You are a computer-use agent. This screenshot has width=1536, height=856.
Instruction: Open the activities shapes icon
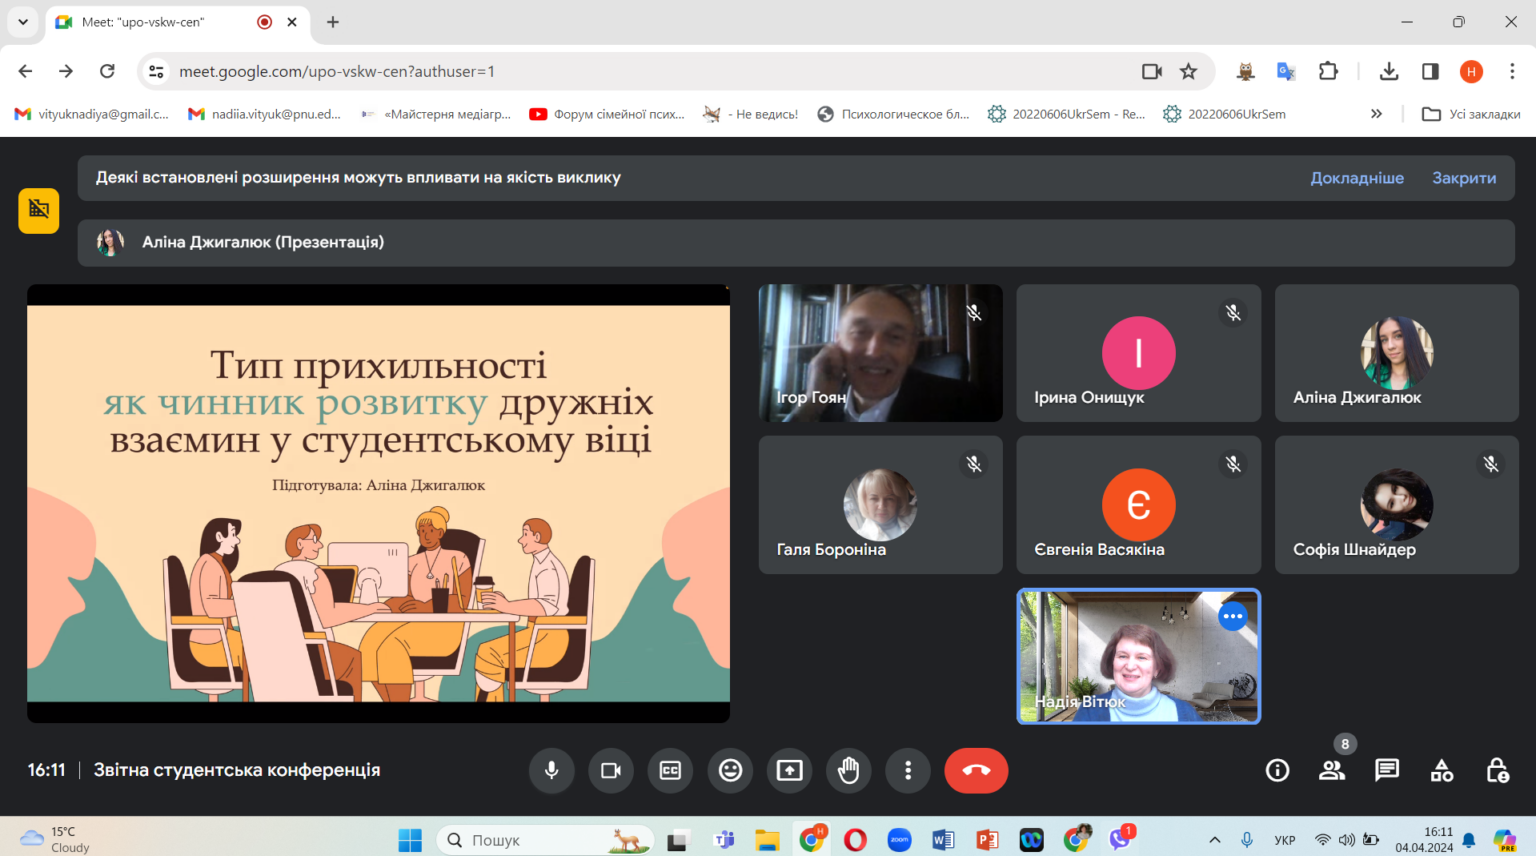(x=1441, y=770)
